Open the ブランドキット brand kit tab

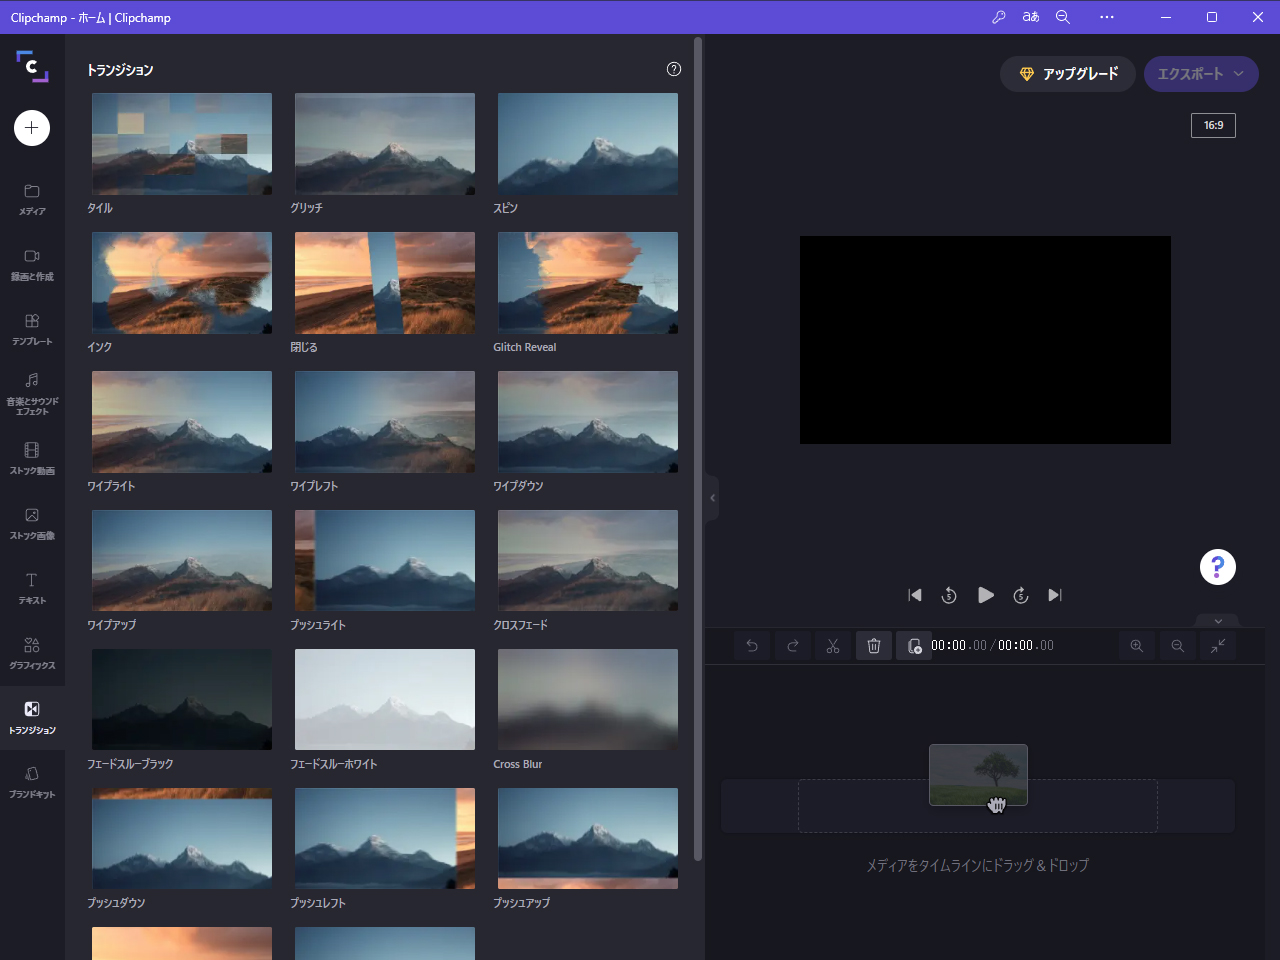point(32,782)
